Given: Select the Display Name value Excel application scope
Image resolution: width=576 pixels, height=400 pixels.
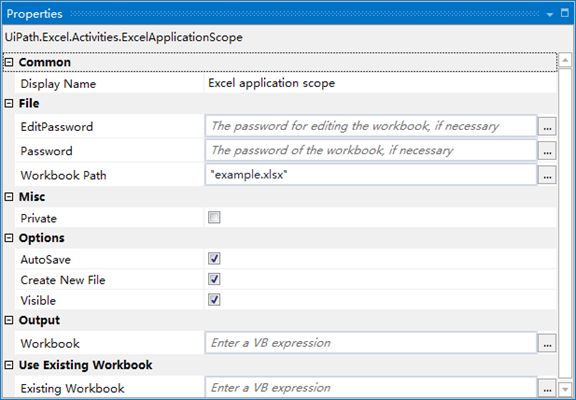Looking at the screenshot, I should tap(271, 83).
